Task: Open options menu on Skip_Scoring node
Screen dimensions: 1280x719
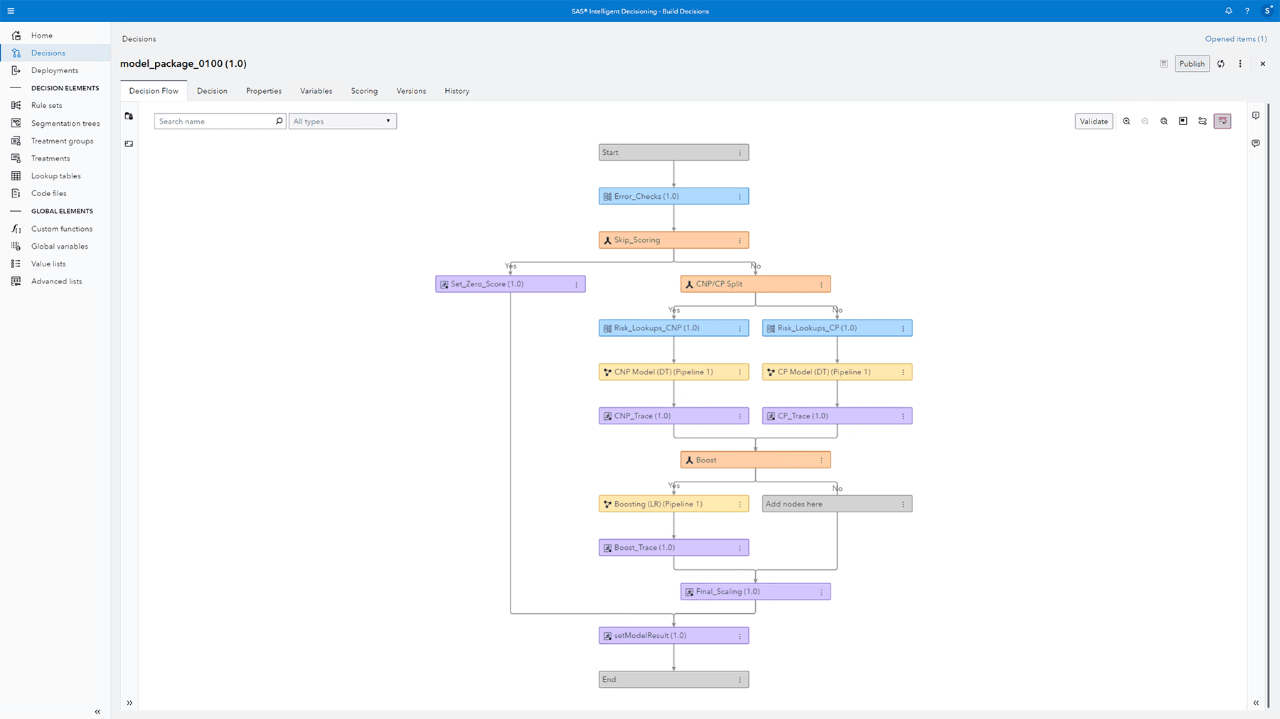Action: [x=740, y=241]
